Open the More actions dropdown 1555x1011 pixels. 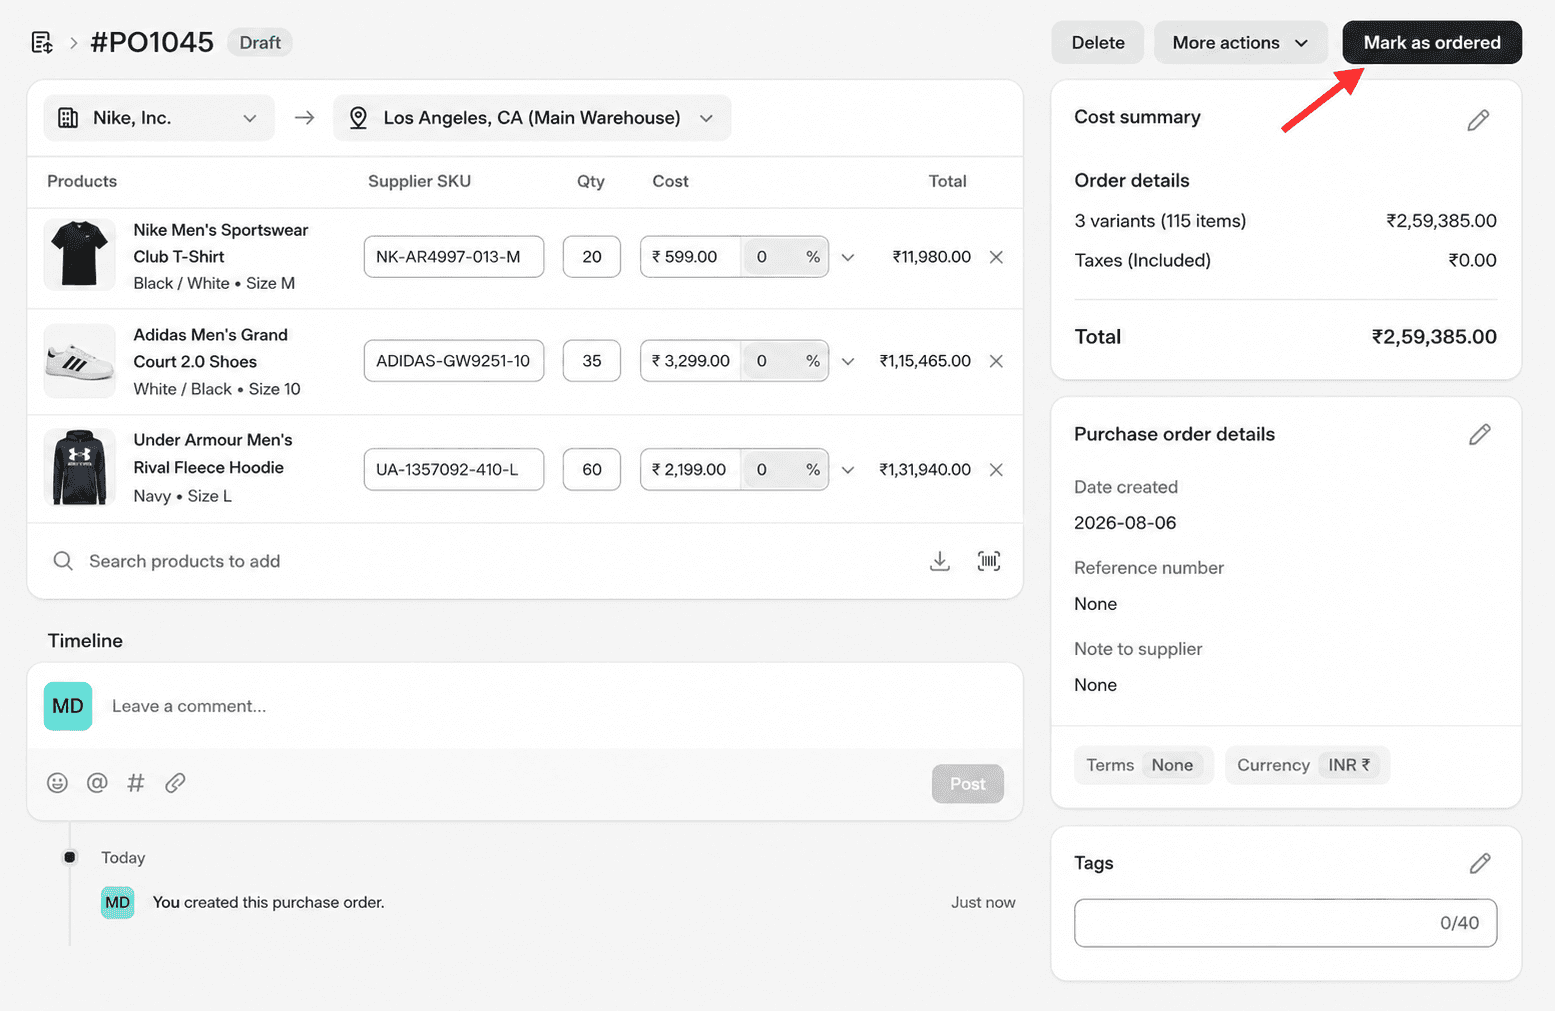pos(1241,42)
